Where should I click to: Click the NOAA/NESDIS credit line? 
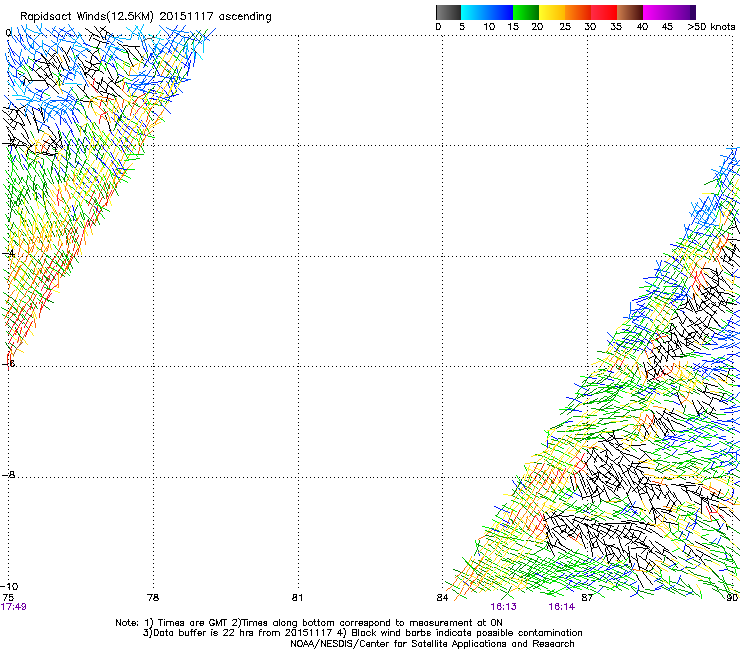(x=432, y=644)
